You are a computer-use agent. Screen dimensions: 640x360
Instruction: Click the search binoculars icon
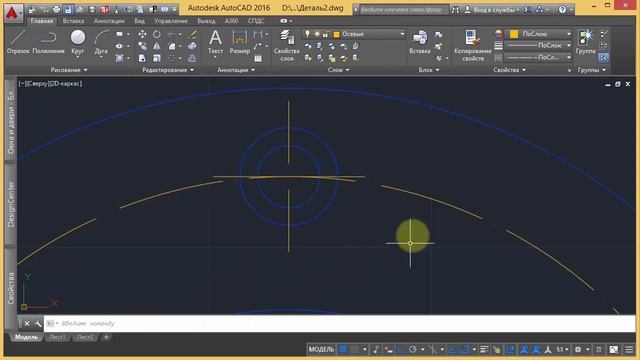pos(456,9)
